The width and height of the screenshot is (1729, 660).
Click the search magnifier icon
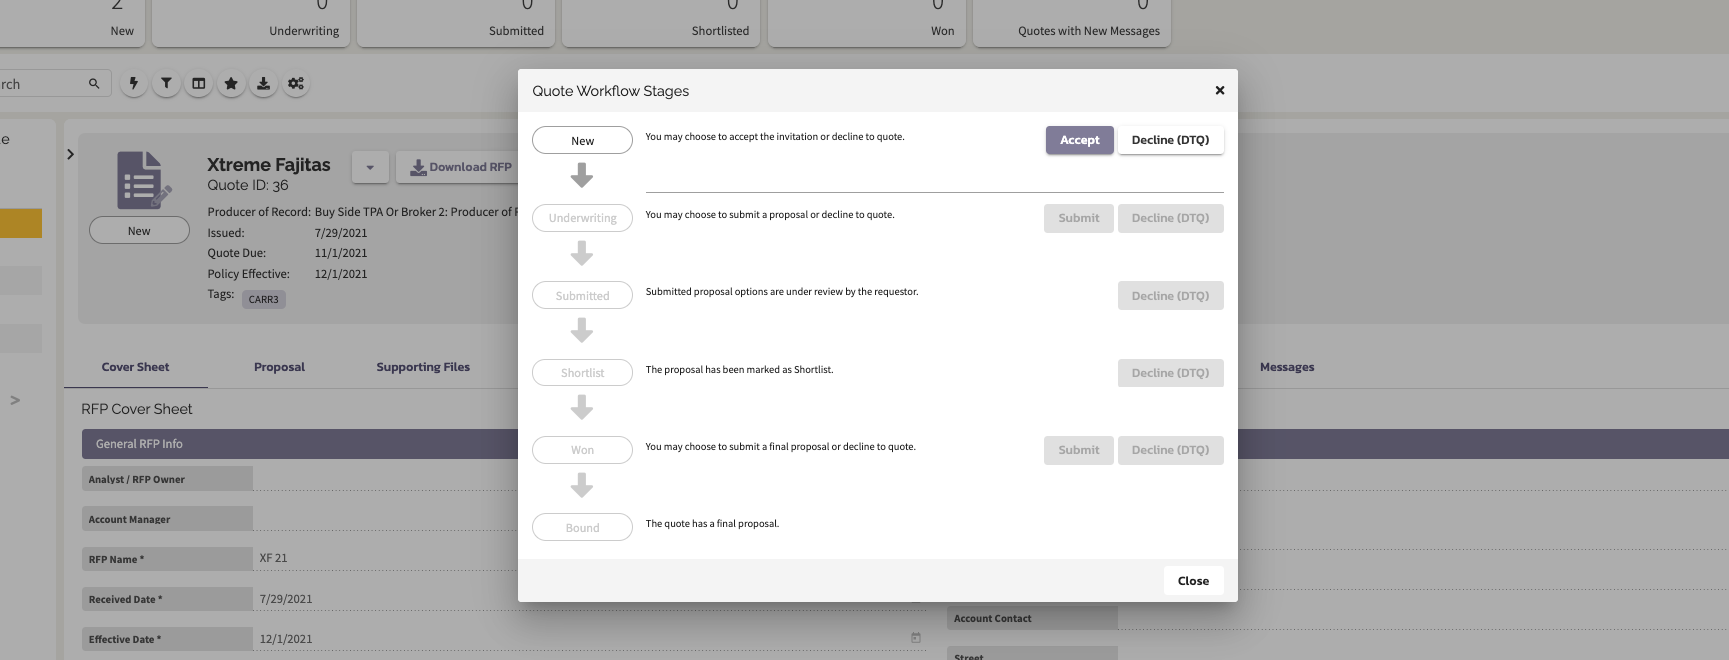[x=94, y=84]
